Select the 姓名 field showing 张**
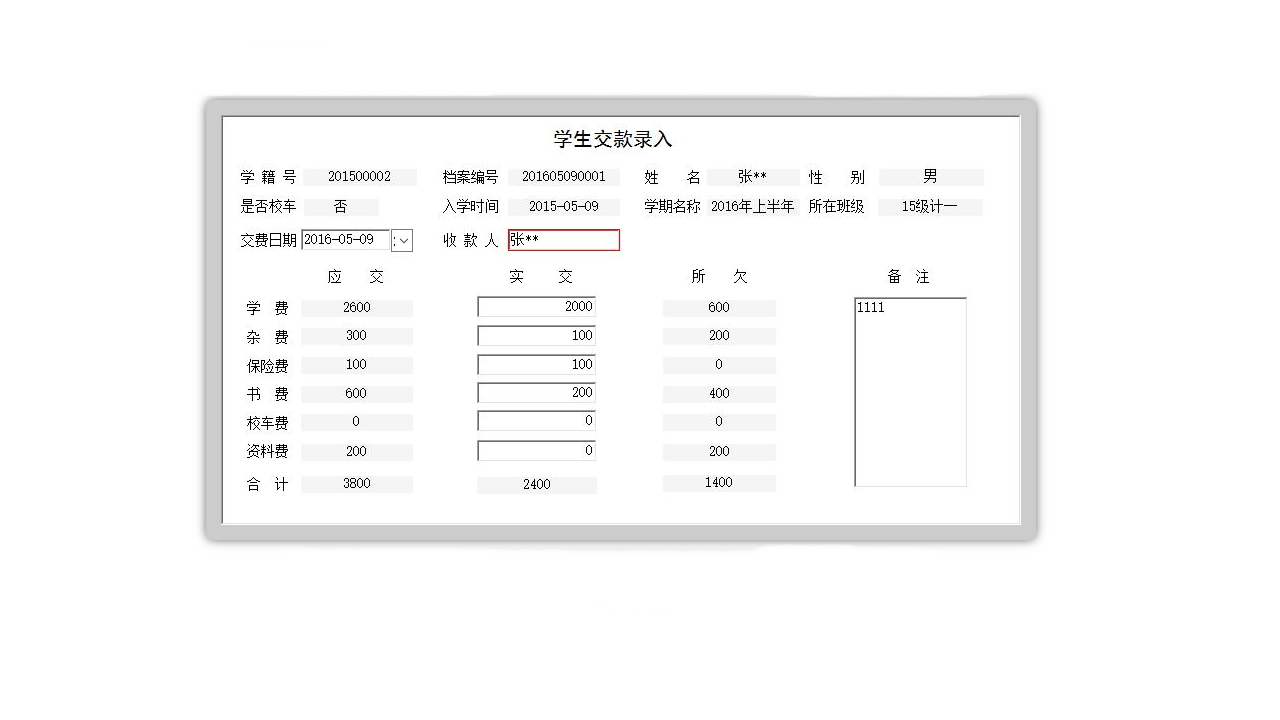 (x=753, y=177)
